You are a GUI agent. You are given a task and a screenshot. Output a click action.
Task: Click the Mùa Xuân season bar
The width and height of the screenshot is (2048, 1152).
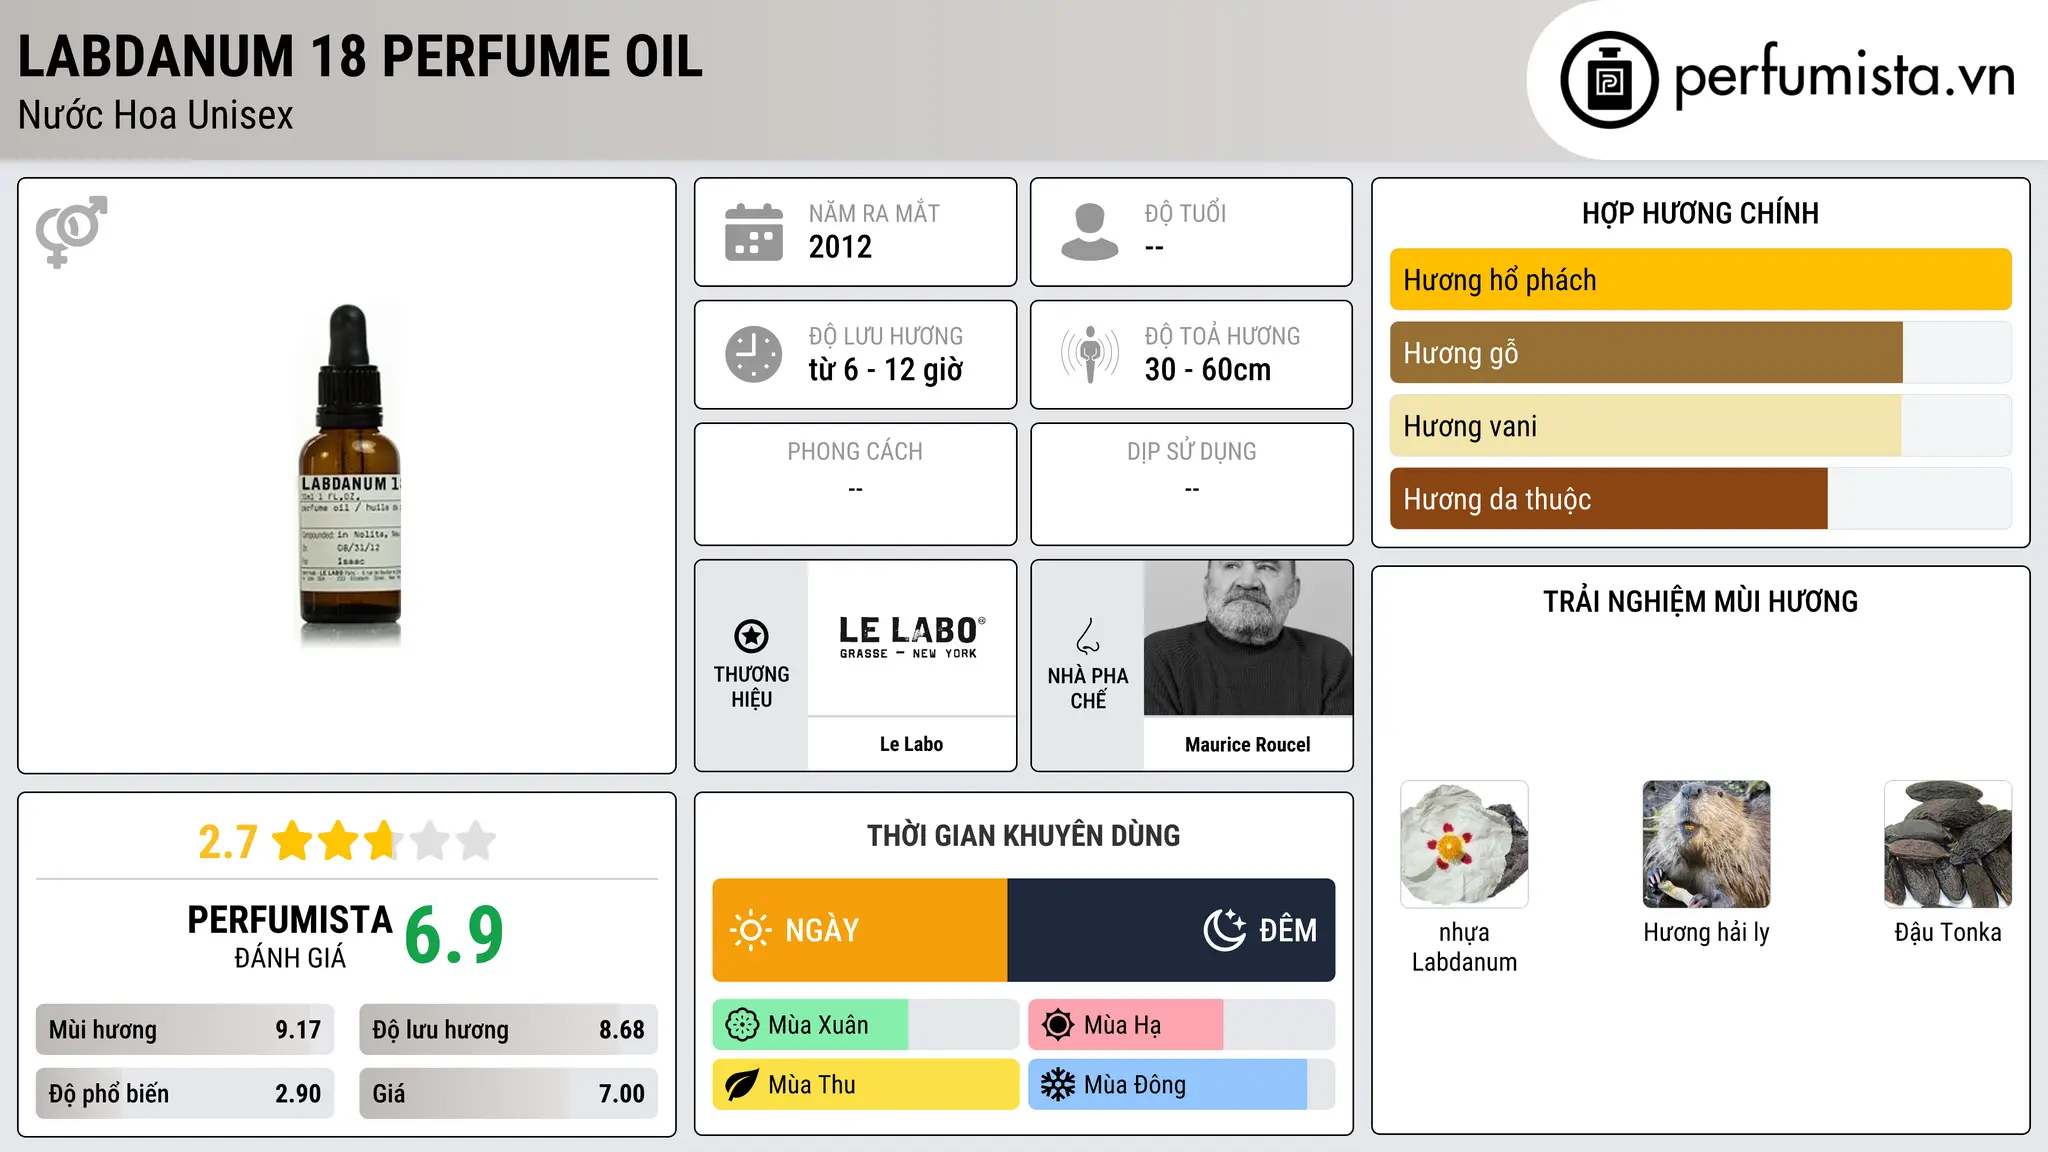[866, 1025]
